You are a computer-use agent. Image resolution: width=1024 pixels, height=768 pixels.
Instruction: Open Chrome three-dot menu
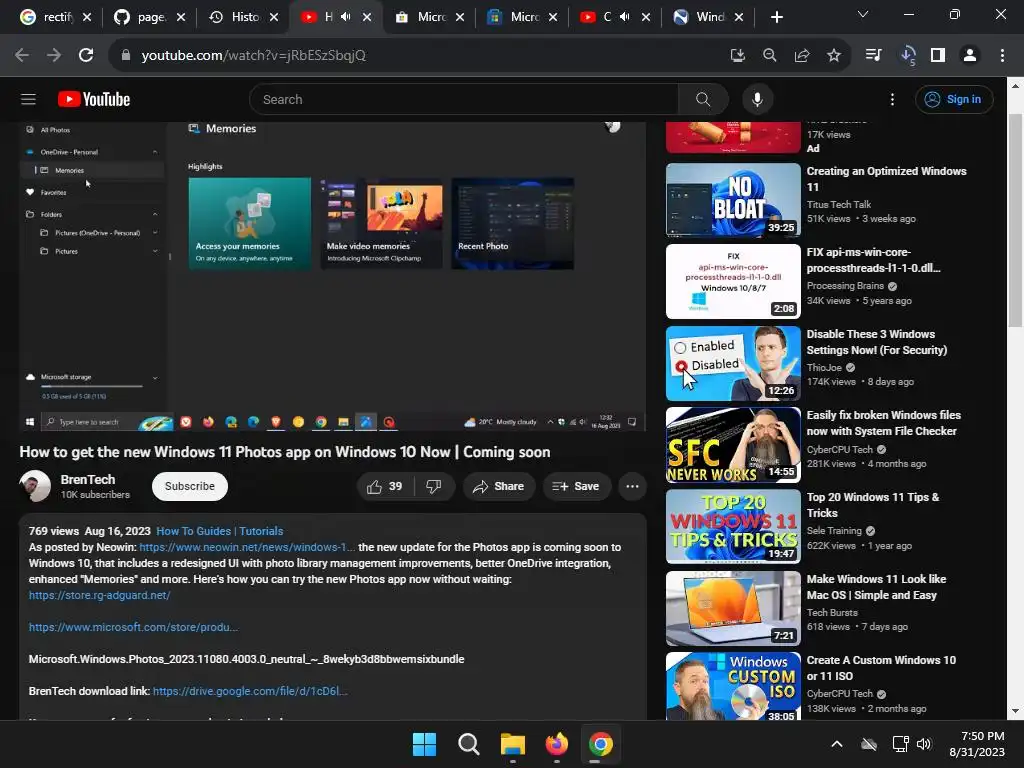[x=1002, y=56]
